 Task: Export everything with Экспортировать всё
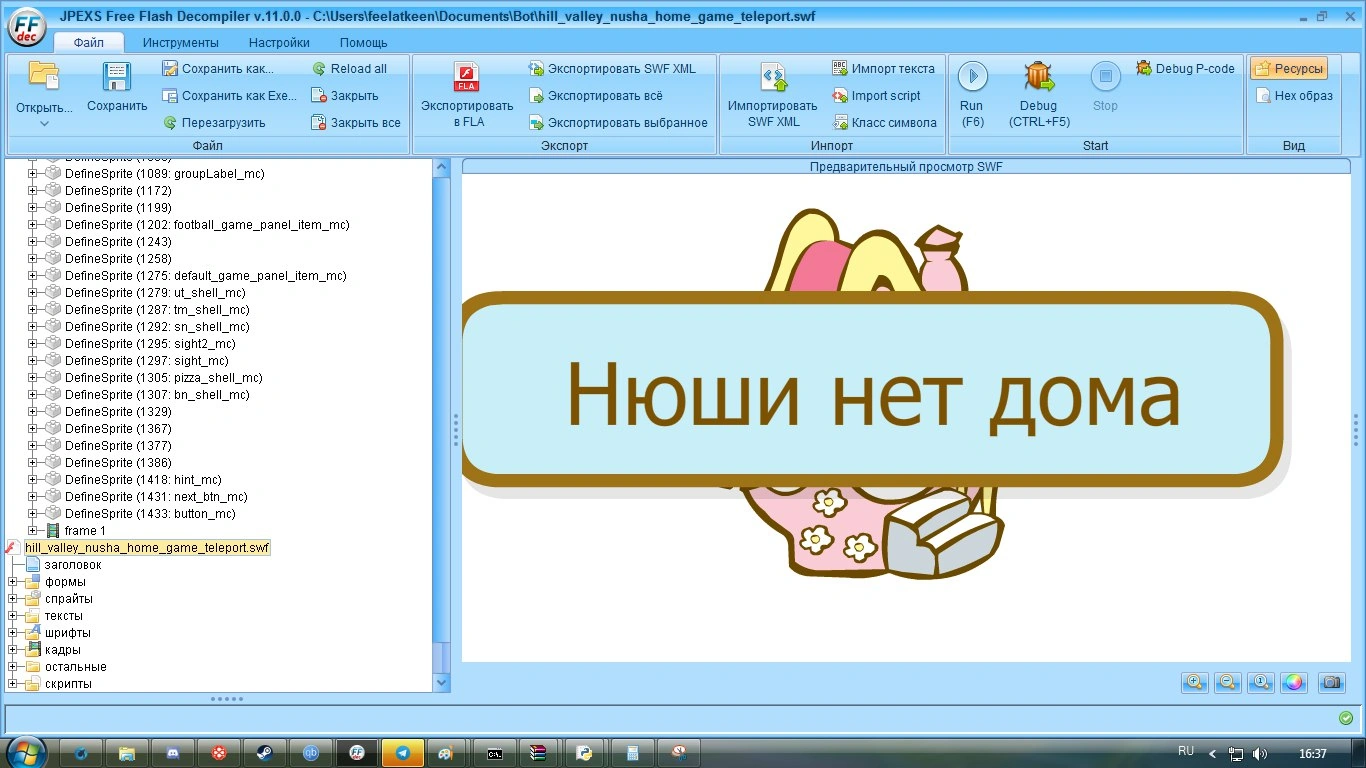[x=596, y=96]
